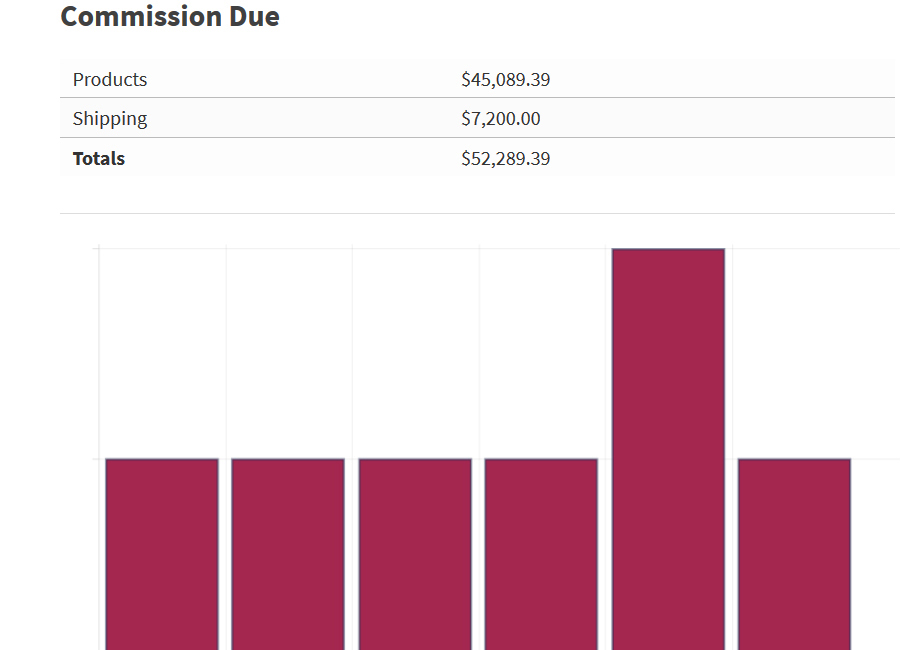900x650 pixels.
Task: Select the Shipping row label
Action: point(110,118)
